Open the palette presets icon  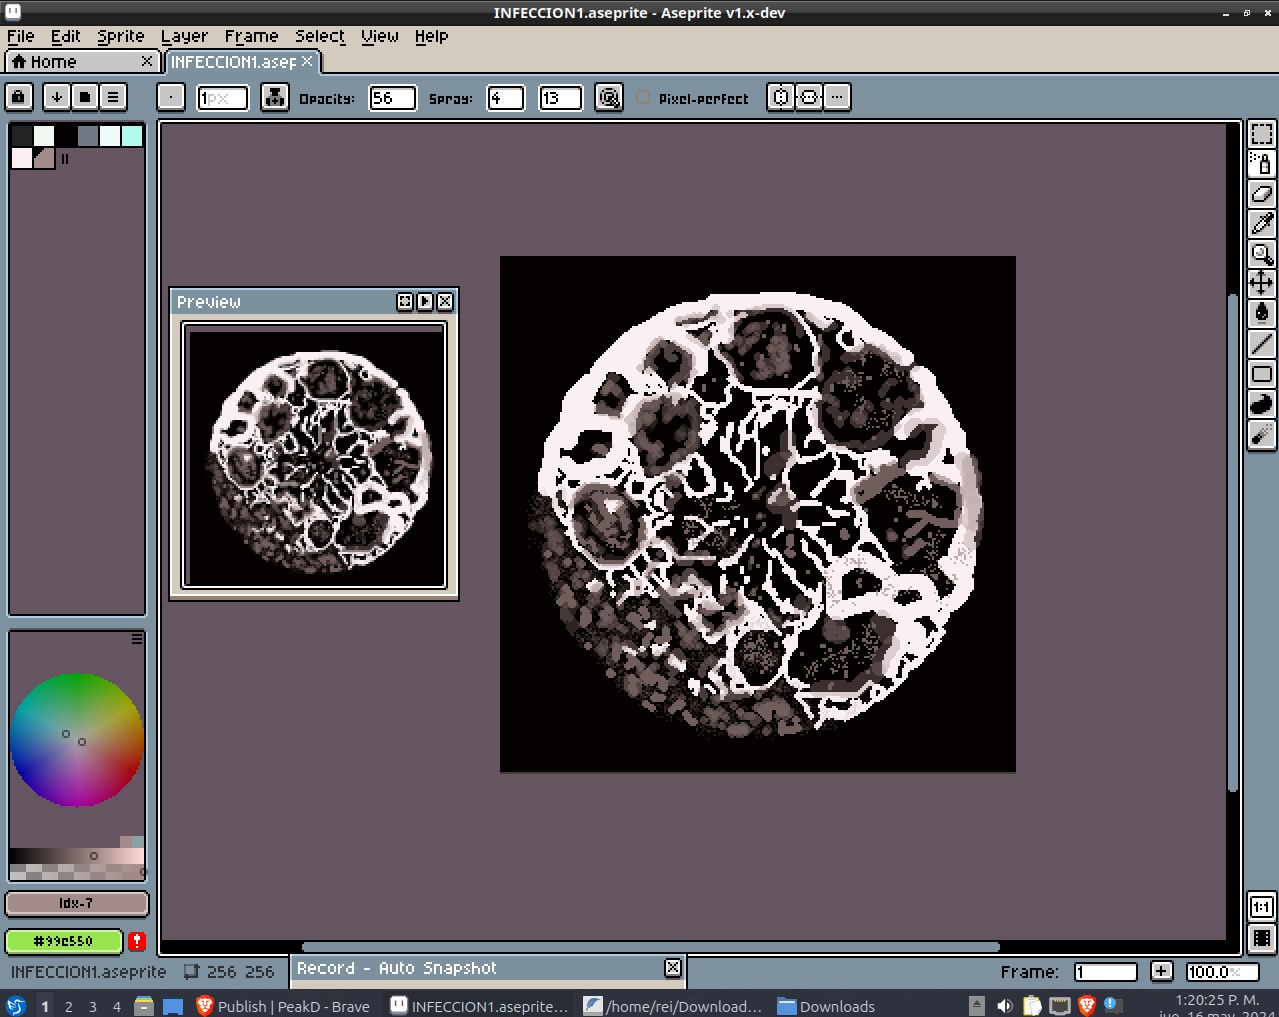pos(85,97)
